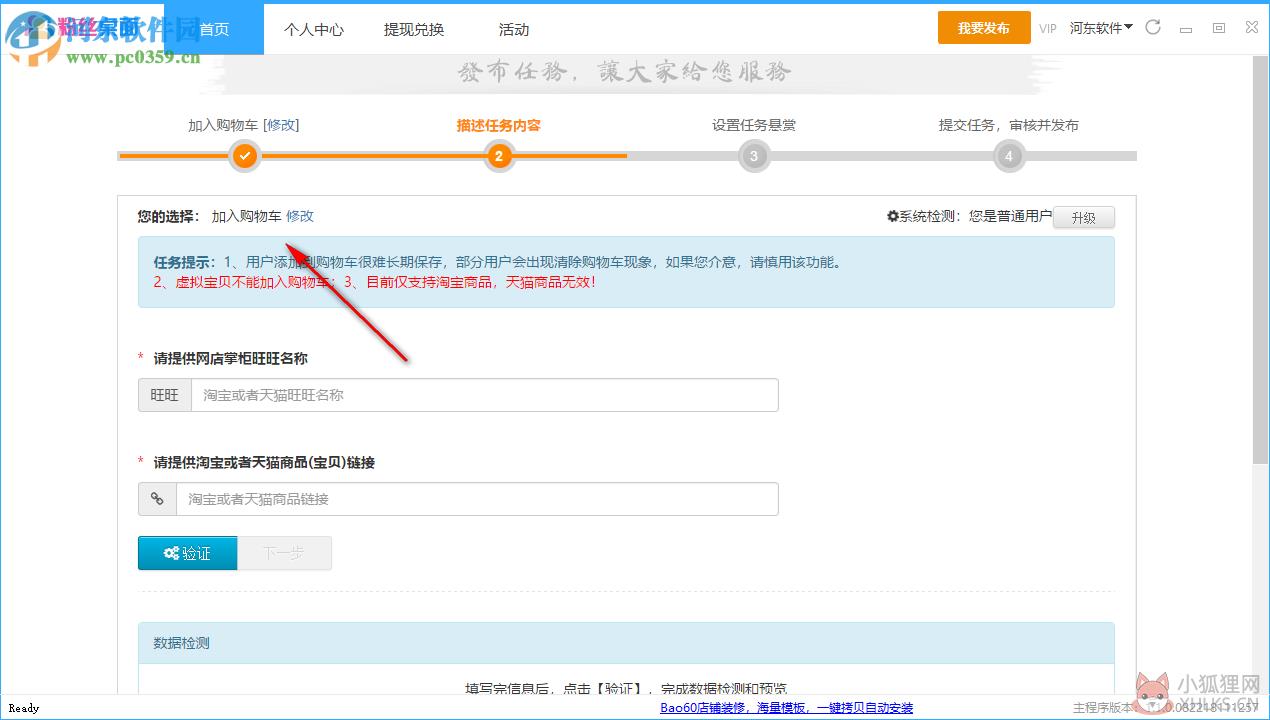Select the step 3 circle marker
This screenshot has width=1270, height=720.
coord(754,156)
